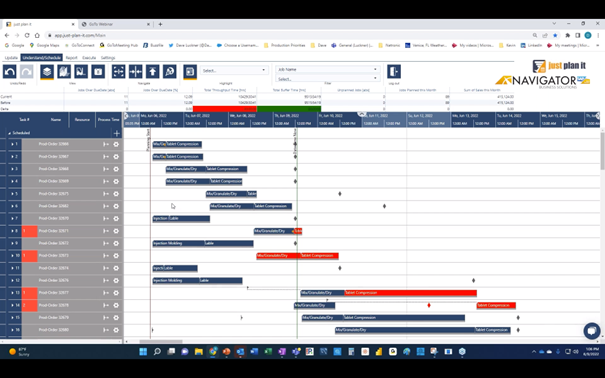Switch to the Report tab
The image size is (605, 378).
click(x=71, y=57)
